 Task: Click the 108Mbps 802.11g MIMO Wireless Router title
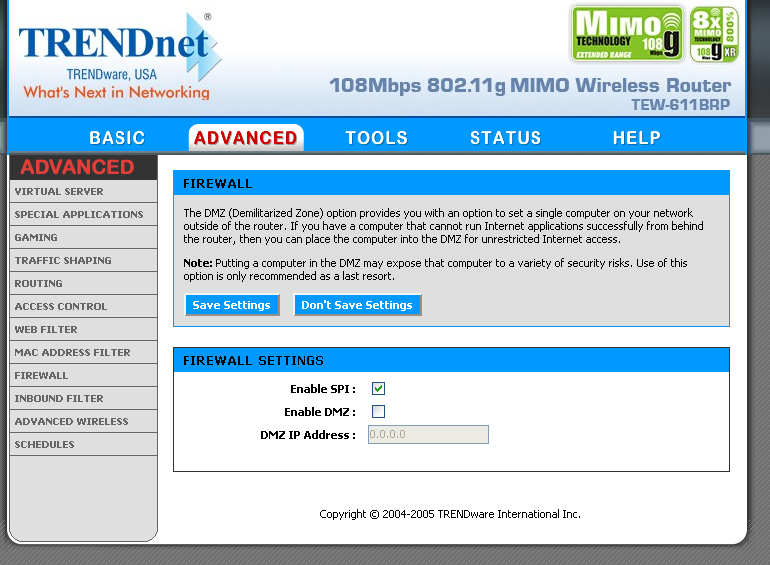(x=530, y=85)
